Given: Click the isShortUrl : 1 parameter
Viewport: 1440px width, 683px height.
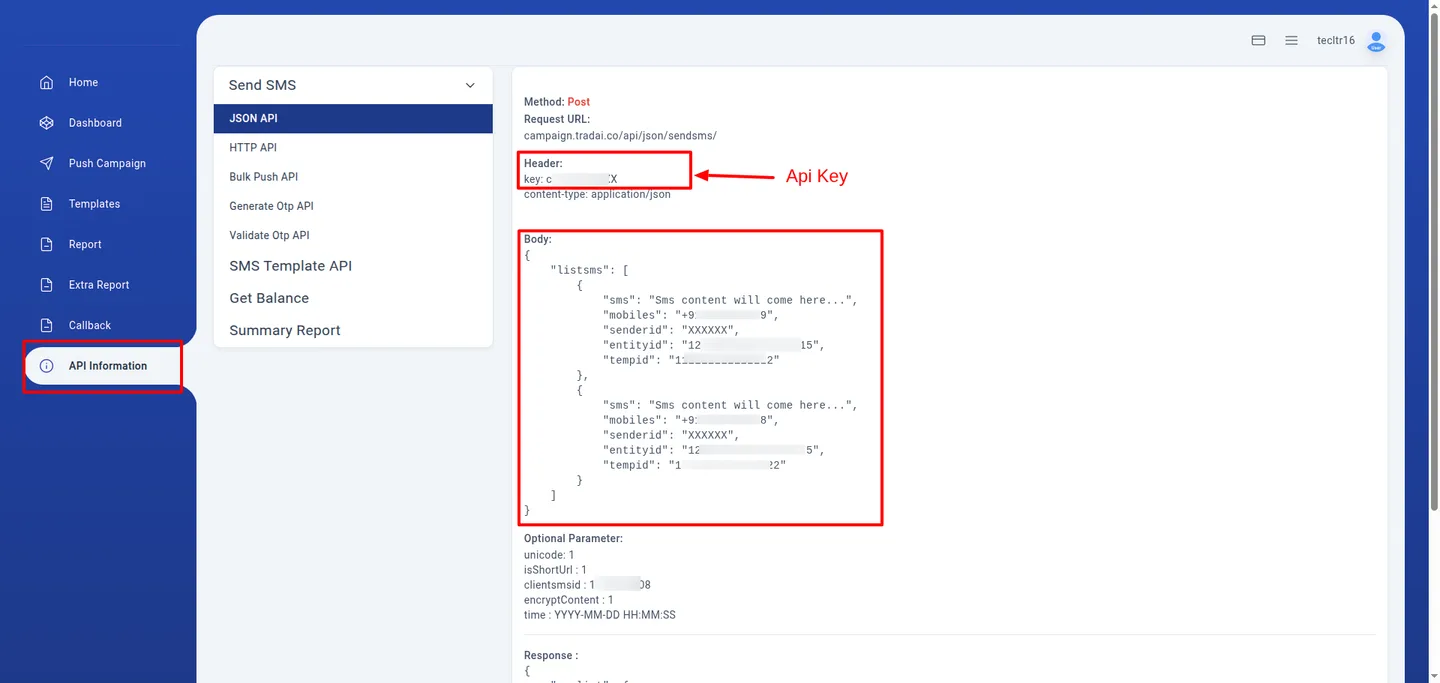Looking at the screenshot, I should pos(555,570).
